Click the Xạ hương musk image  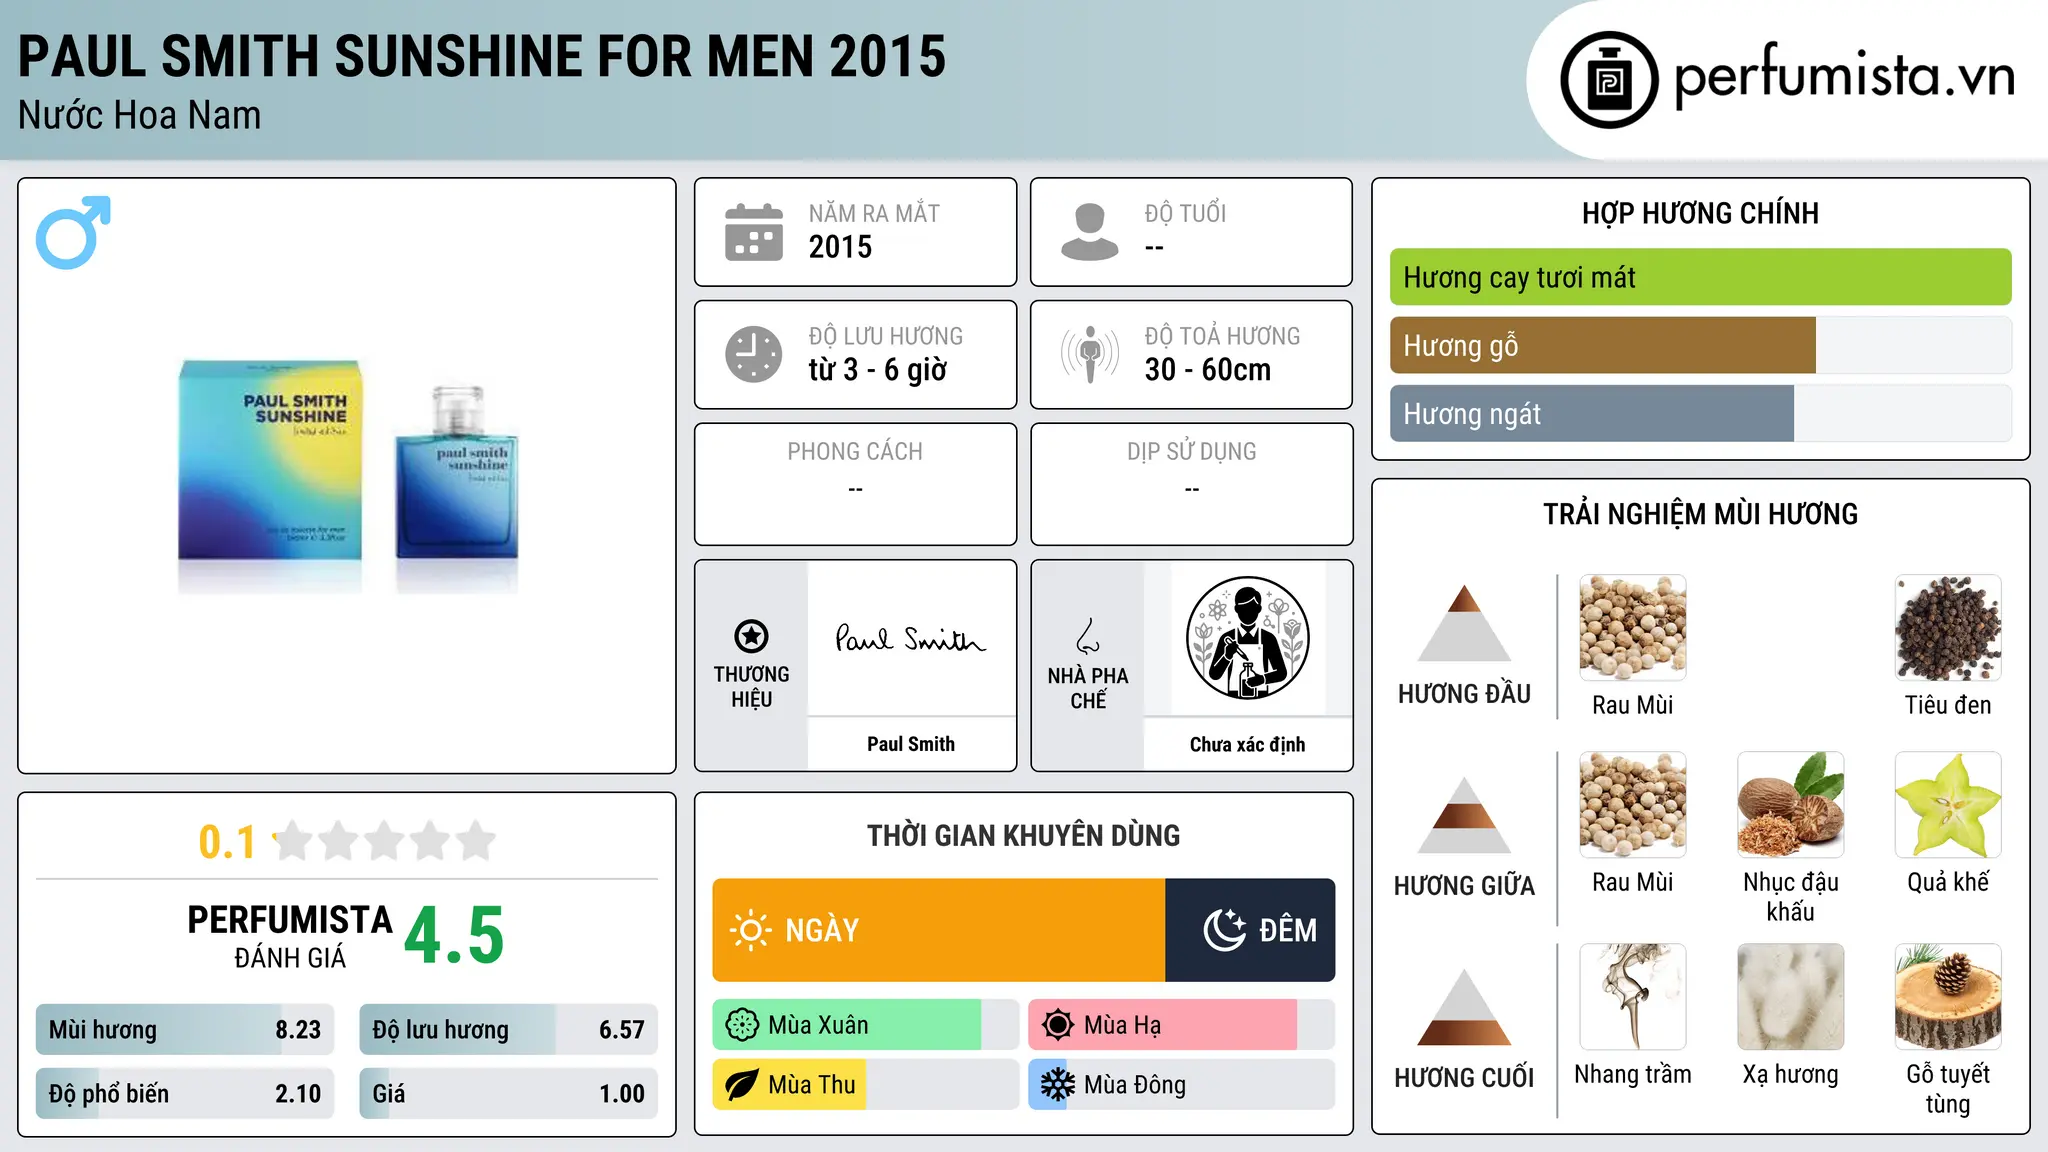[x=1791, y=997]
